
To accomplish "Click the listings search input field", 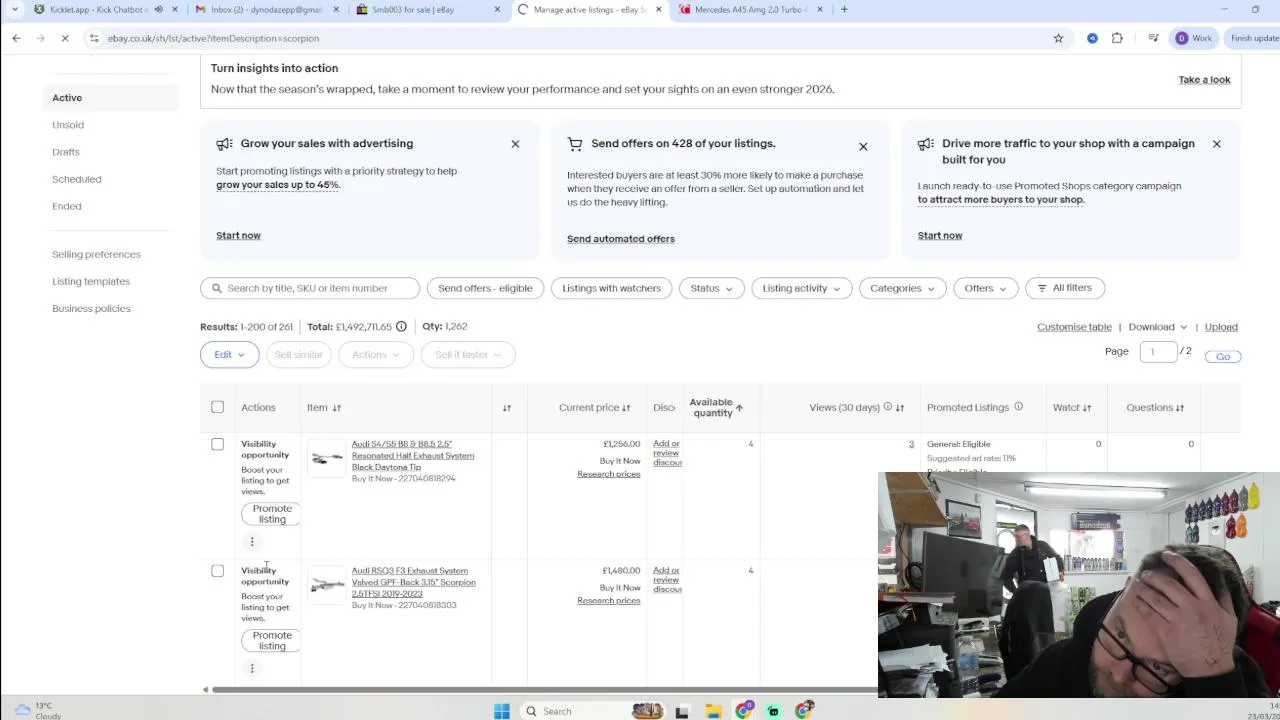I will [x=310, y=288].
